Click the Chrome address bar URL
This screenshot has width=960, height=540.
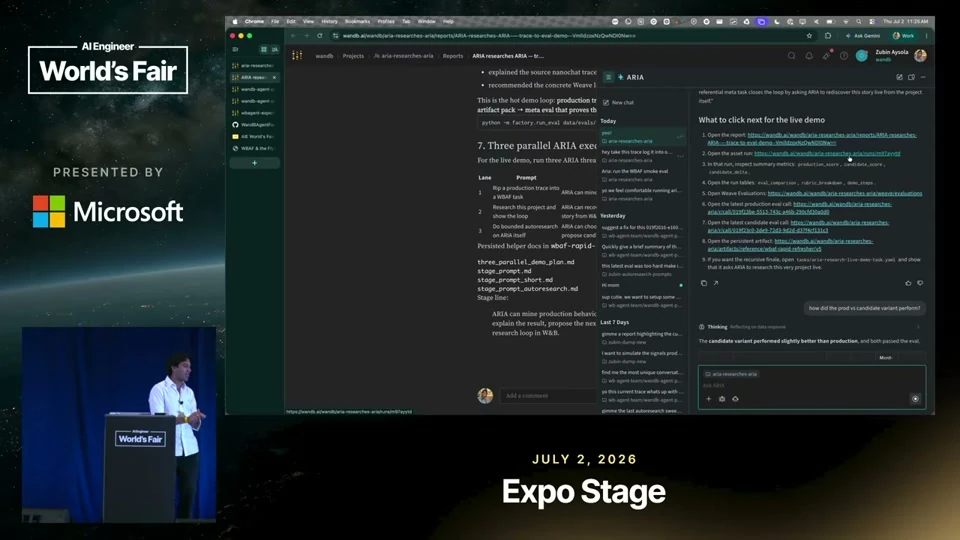[489, 36]
